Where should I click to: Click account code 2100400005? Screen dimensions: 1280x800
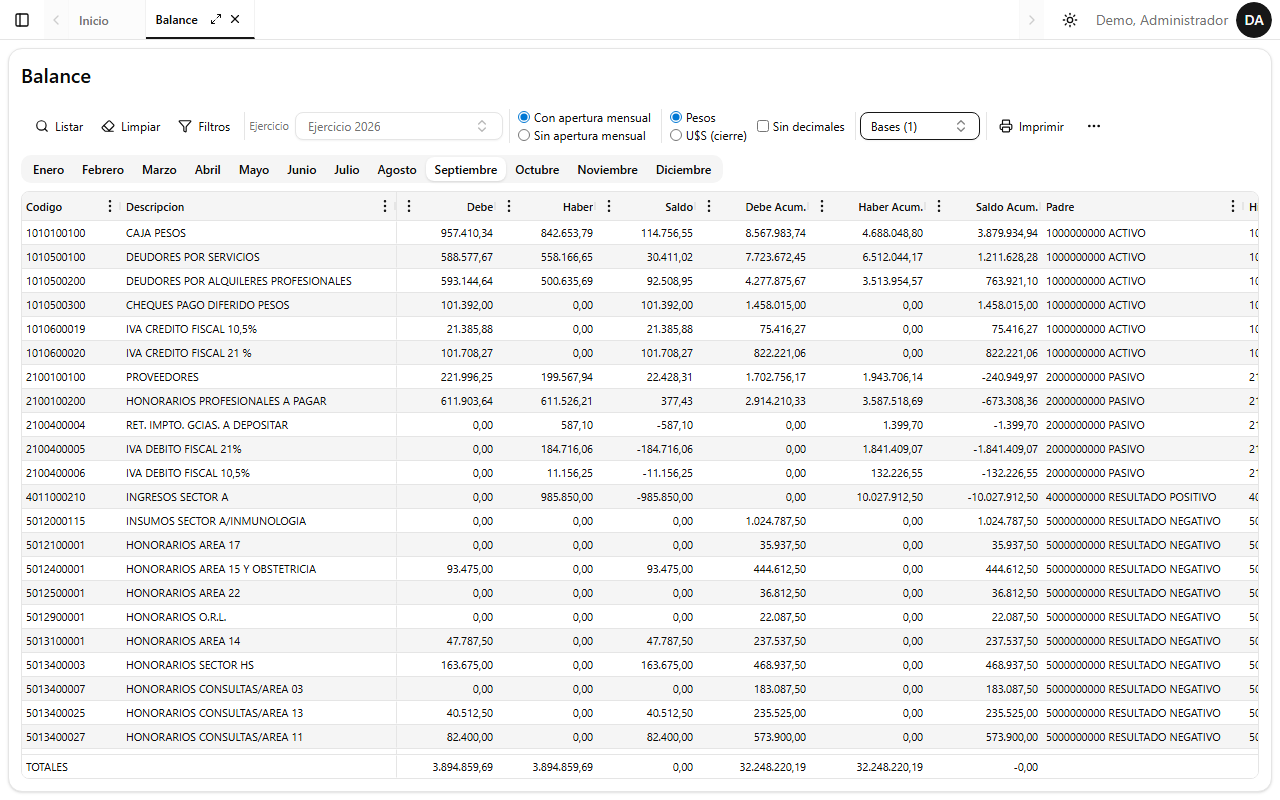[56, 449]
